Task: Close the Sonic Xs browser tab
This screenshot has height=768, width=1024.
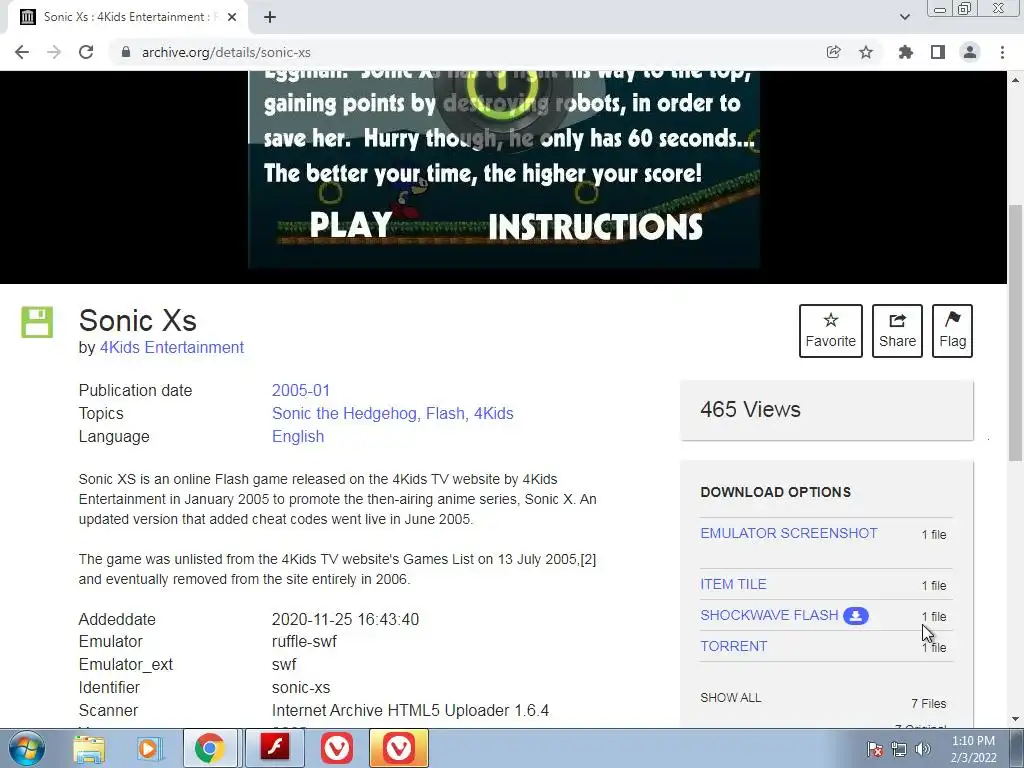Action: click(x=232, y=17)
